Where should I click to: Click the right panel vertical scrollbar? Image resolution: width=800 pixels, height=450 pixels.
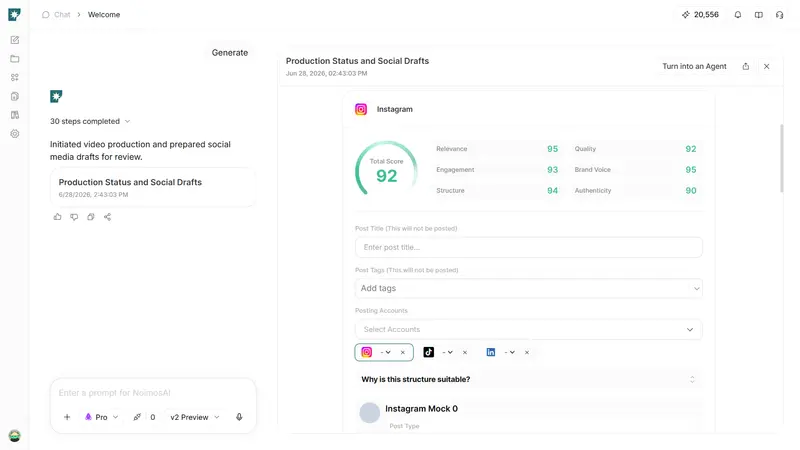click(782, 158)
